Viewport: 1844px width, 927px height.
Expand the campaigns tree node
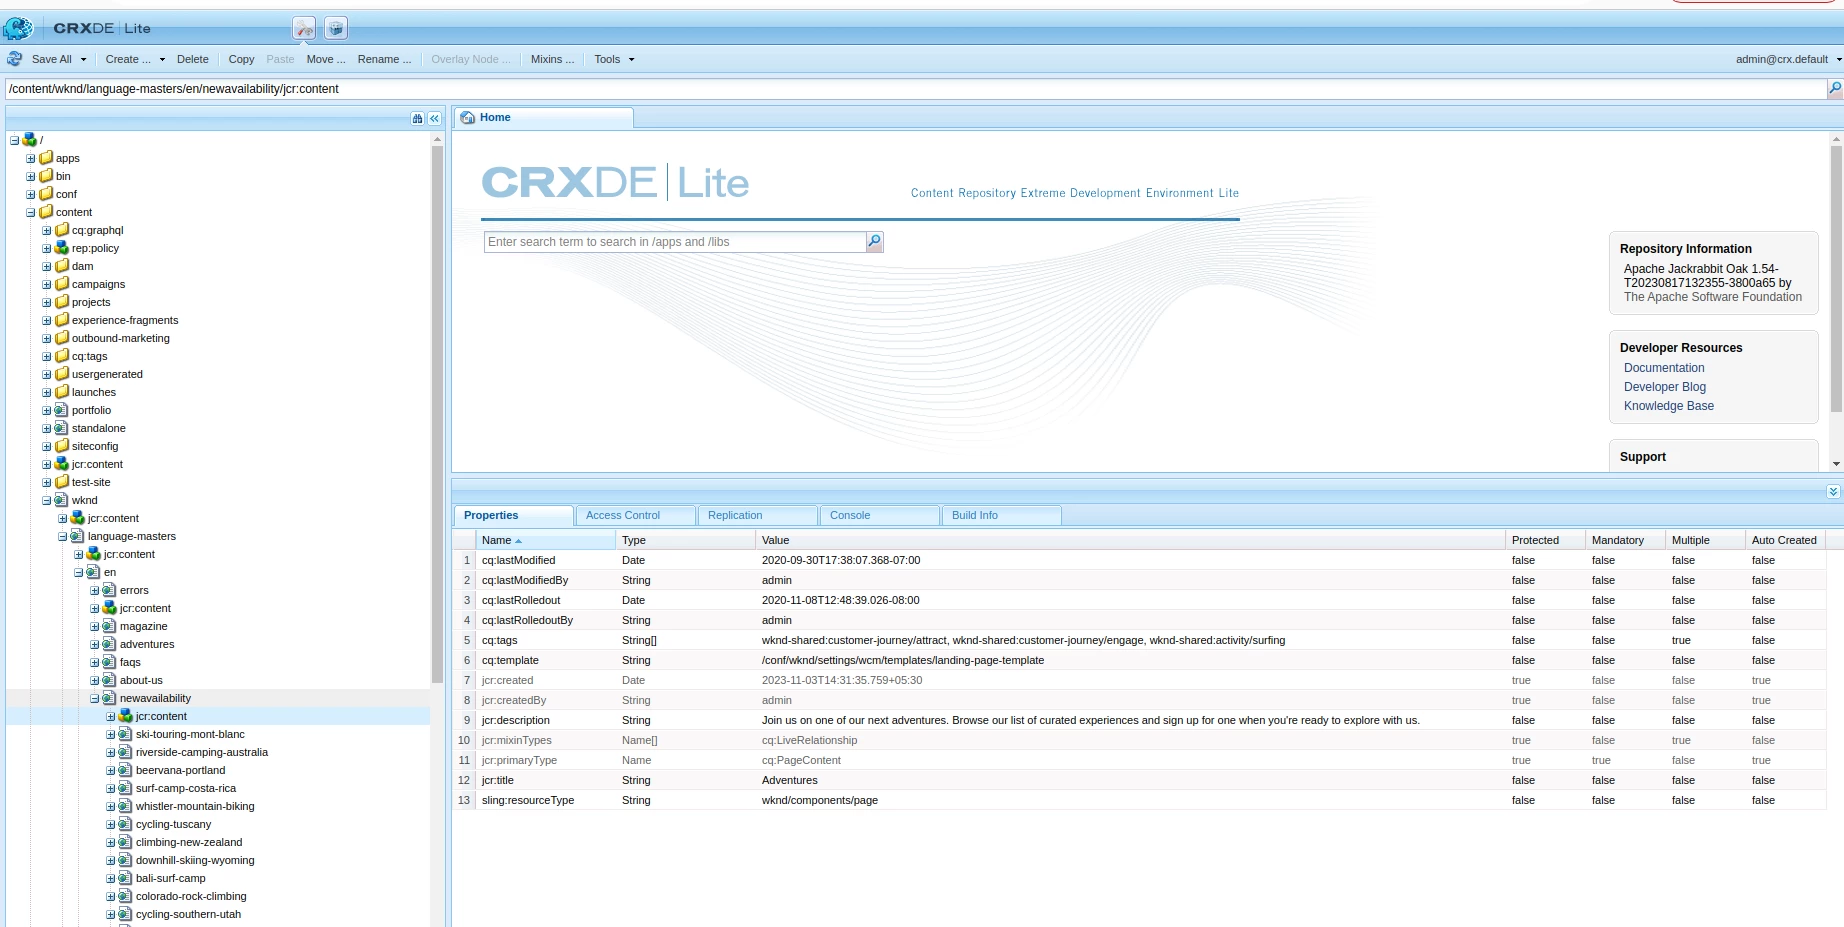(x=47, y=284)
